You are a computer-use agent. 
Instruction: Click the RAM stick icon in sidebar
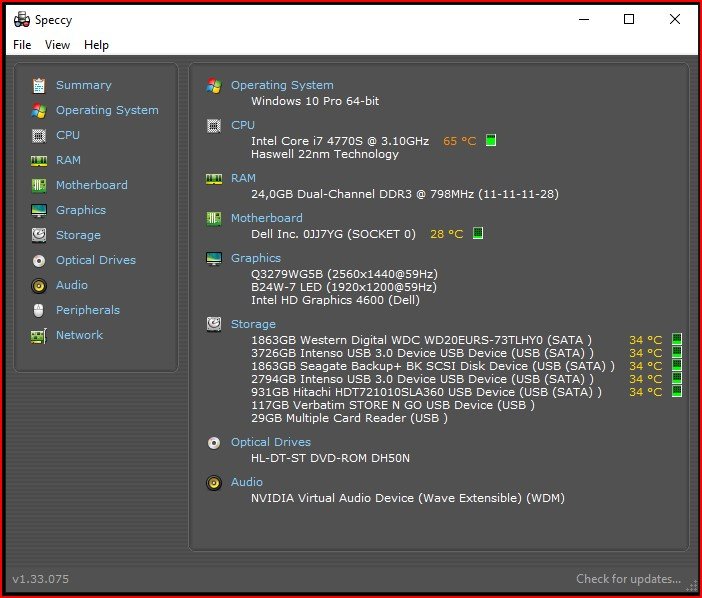click(39, 161)
